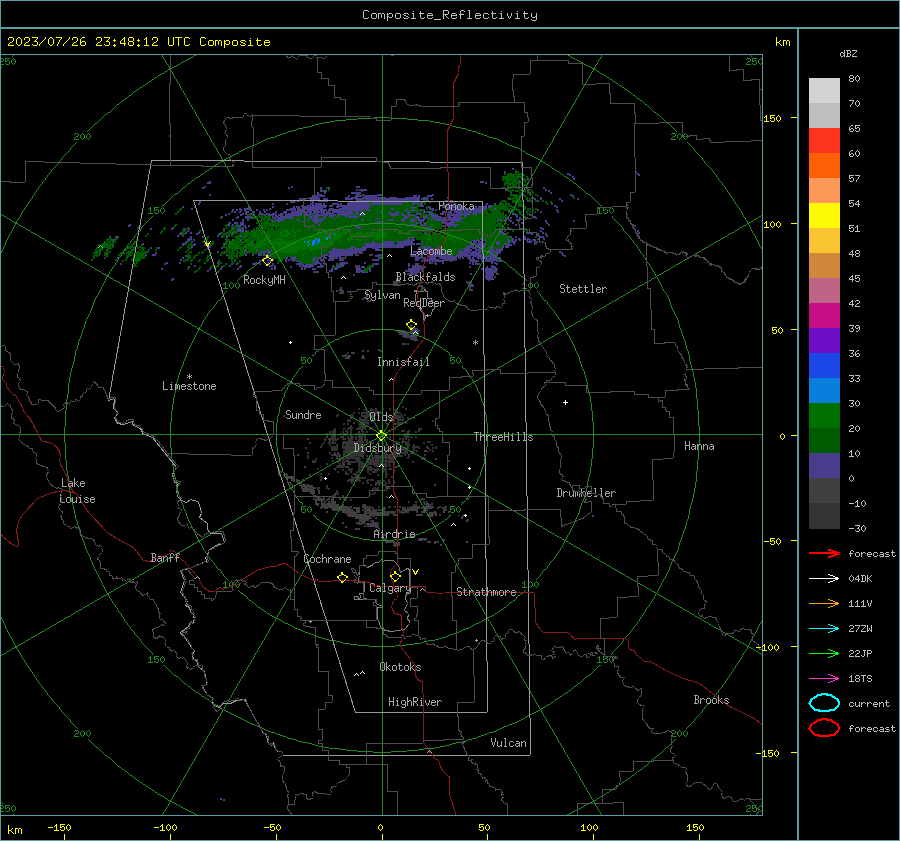Click the Vulcan town label
Screen dimensions: 900x841
point(509,743)
